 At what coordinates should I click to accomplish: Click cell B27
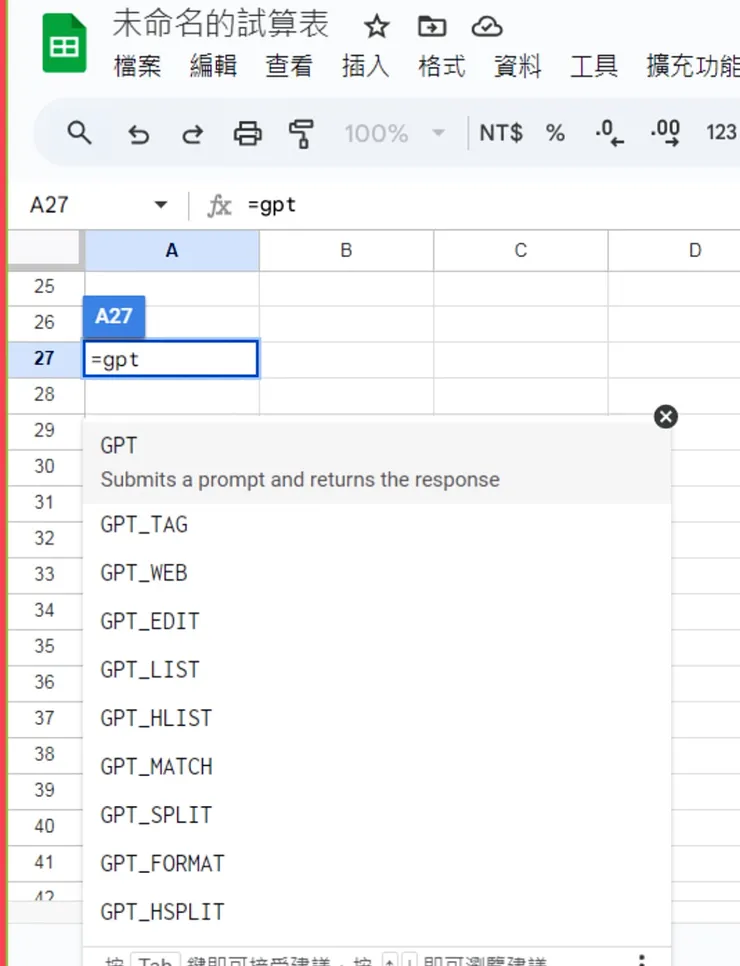pos(346,359)
